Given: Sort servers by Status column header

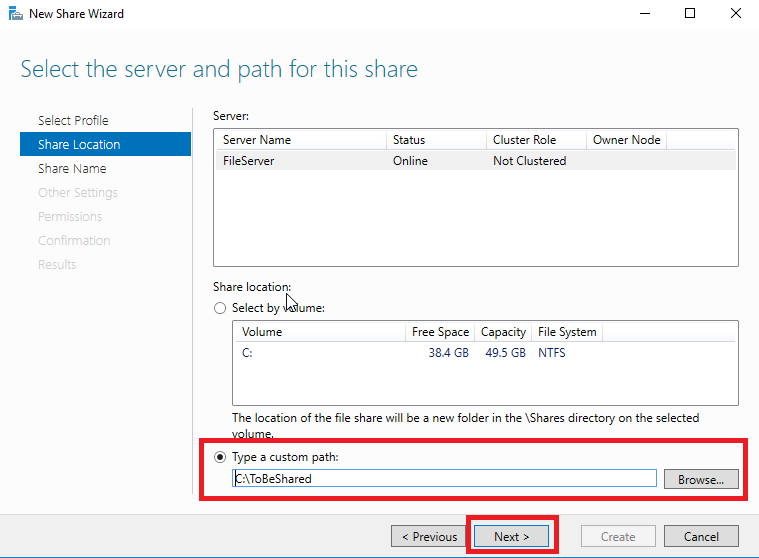Looking at the screenshot, I should pos(437,140).
